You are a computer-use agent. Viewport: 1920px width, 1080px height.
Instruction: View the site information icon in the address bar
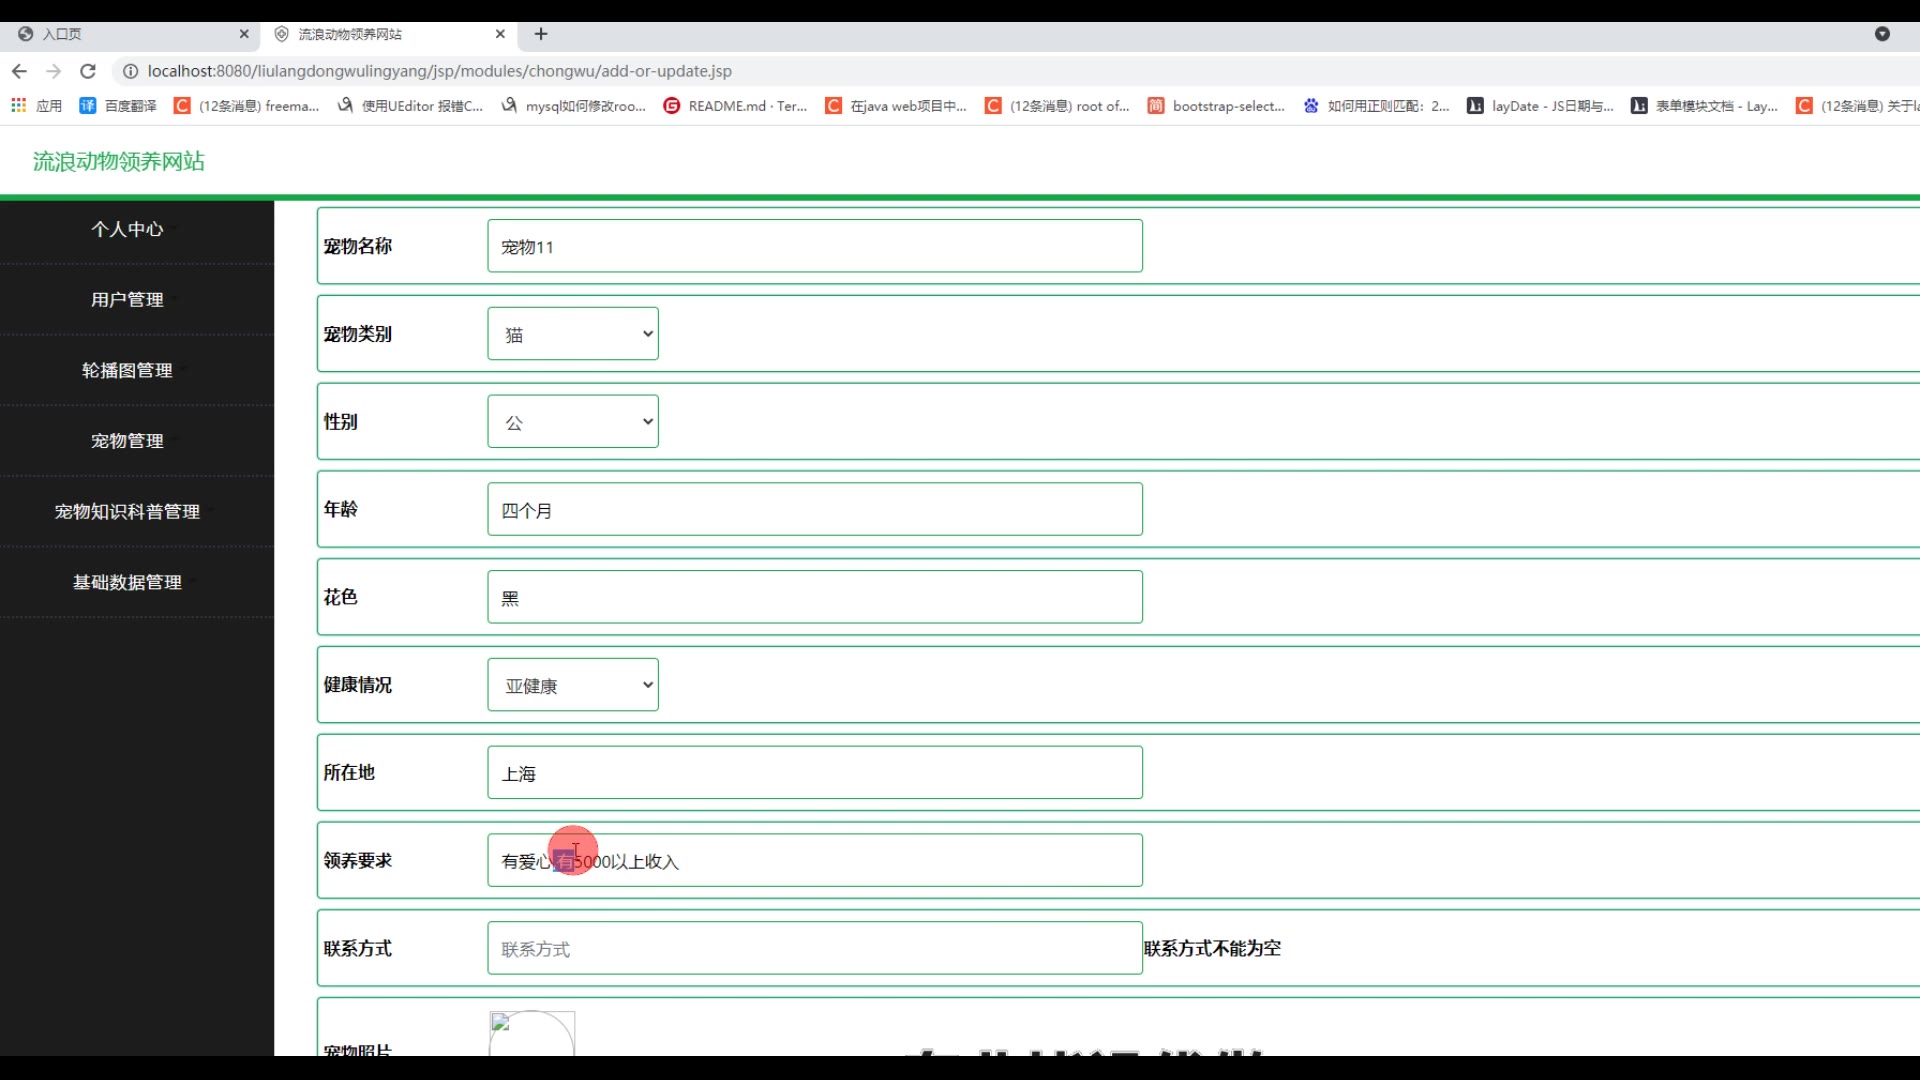click(x=130, y=71)
